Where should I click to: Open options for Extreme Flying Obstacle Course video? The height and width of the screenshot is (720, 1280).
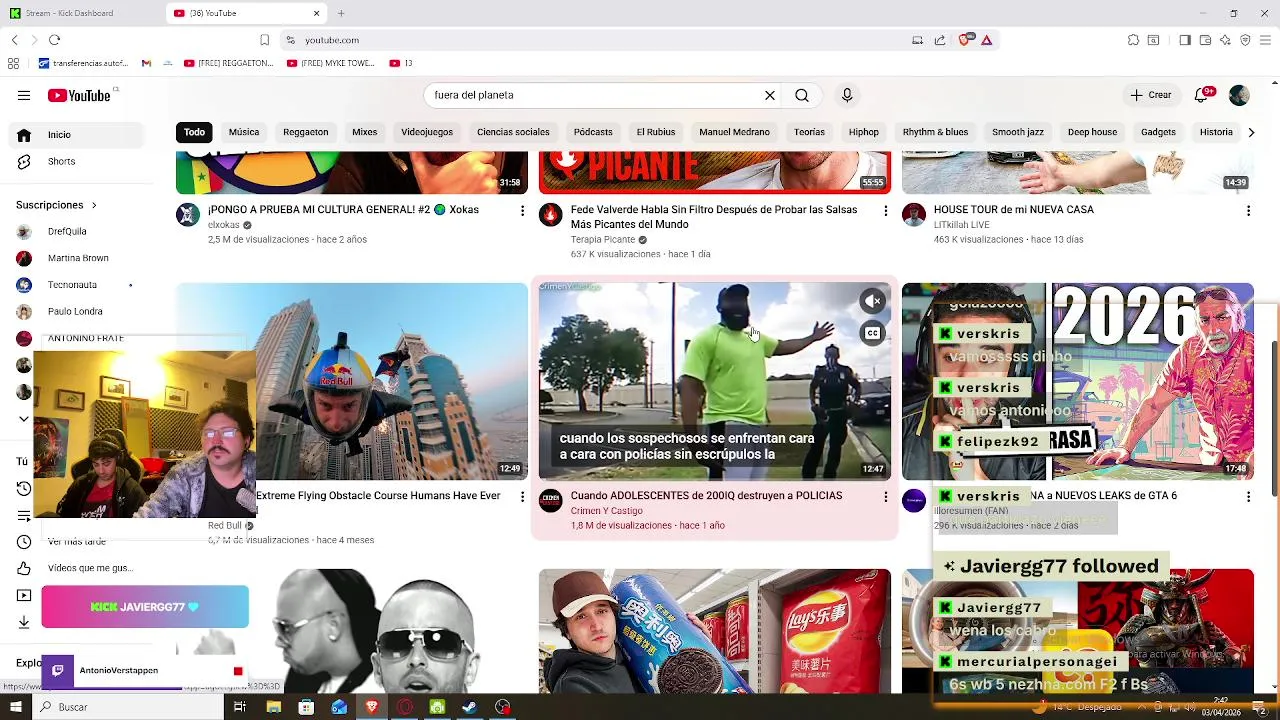522,497
